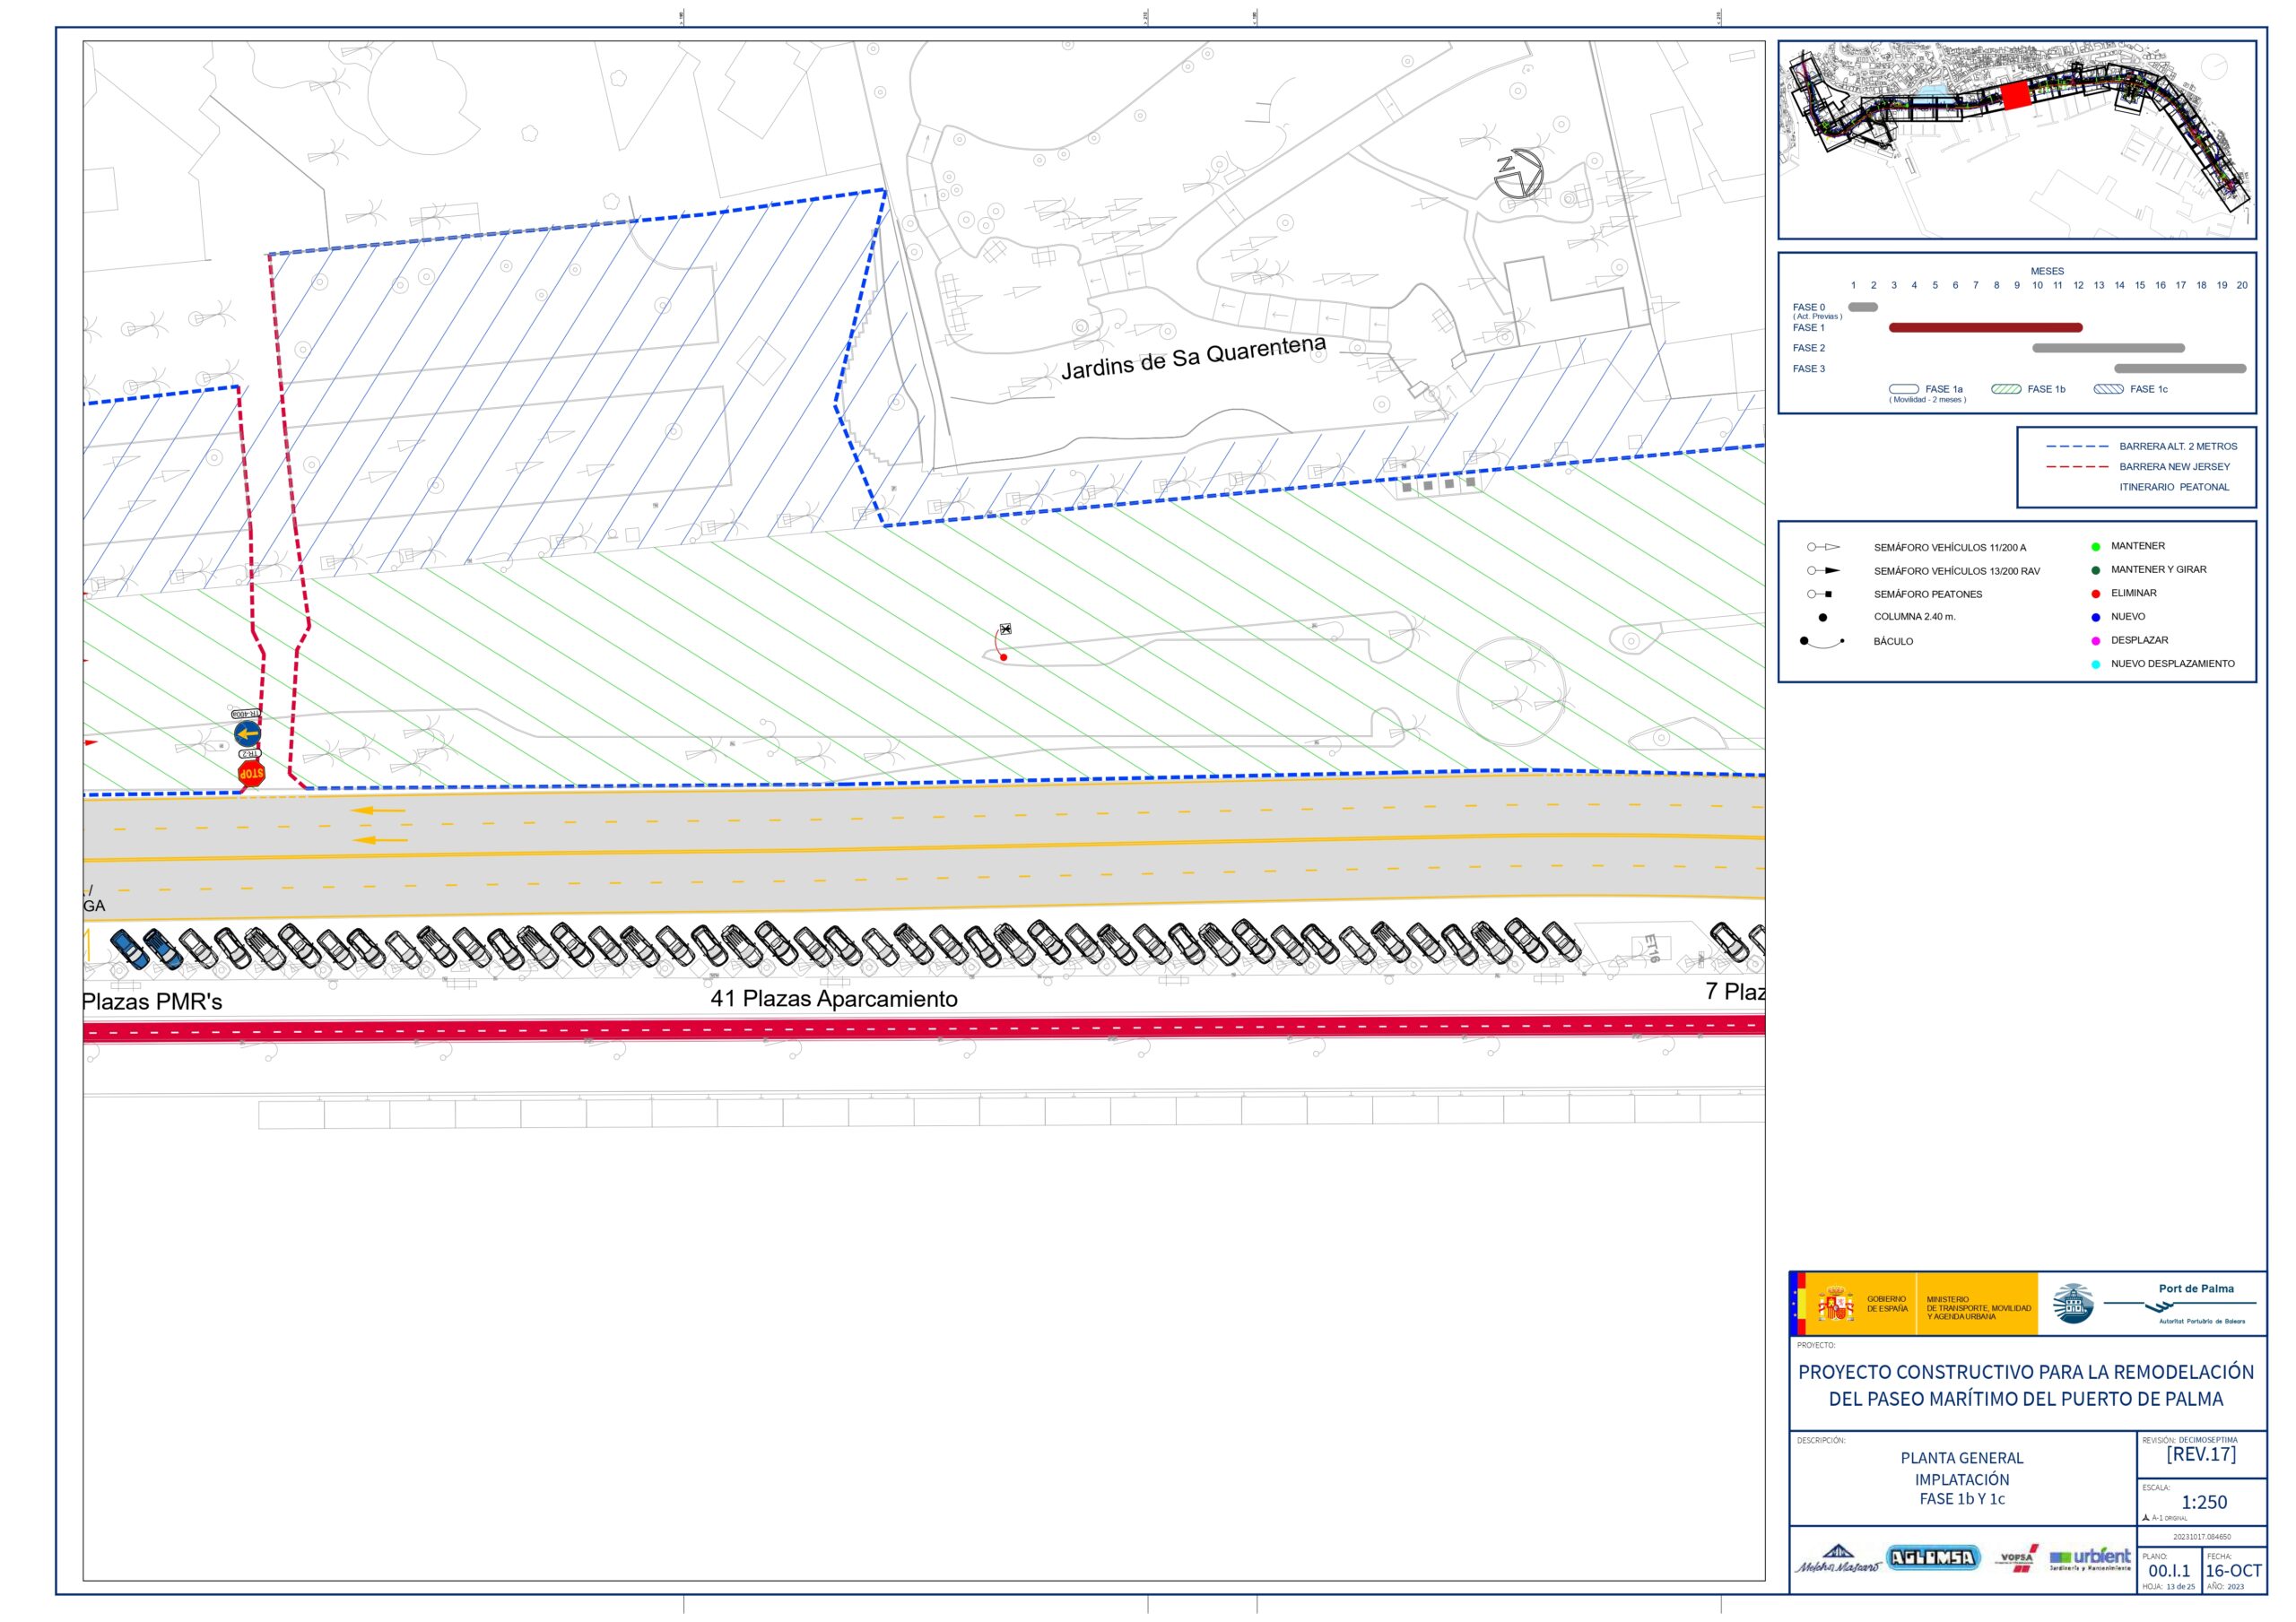The width and height of the screenshot is (2296, 1622).
Task: Click the Melchor Mascaró company logo
Action: point(1837,1560)
